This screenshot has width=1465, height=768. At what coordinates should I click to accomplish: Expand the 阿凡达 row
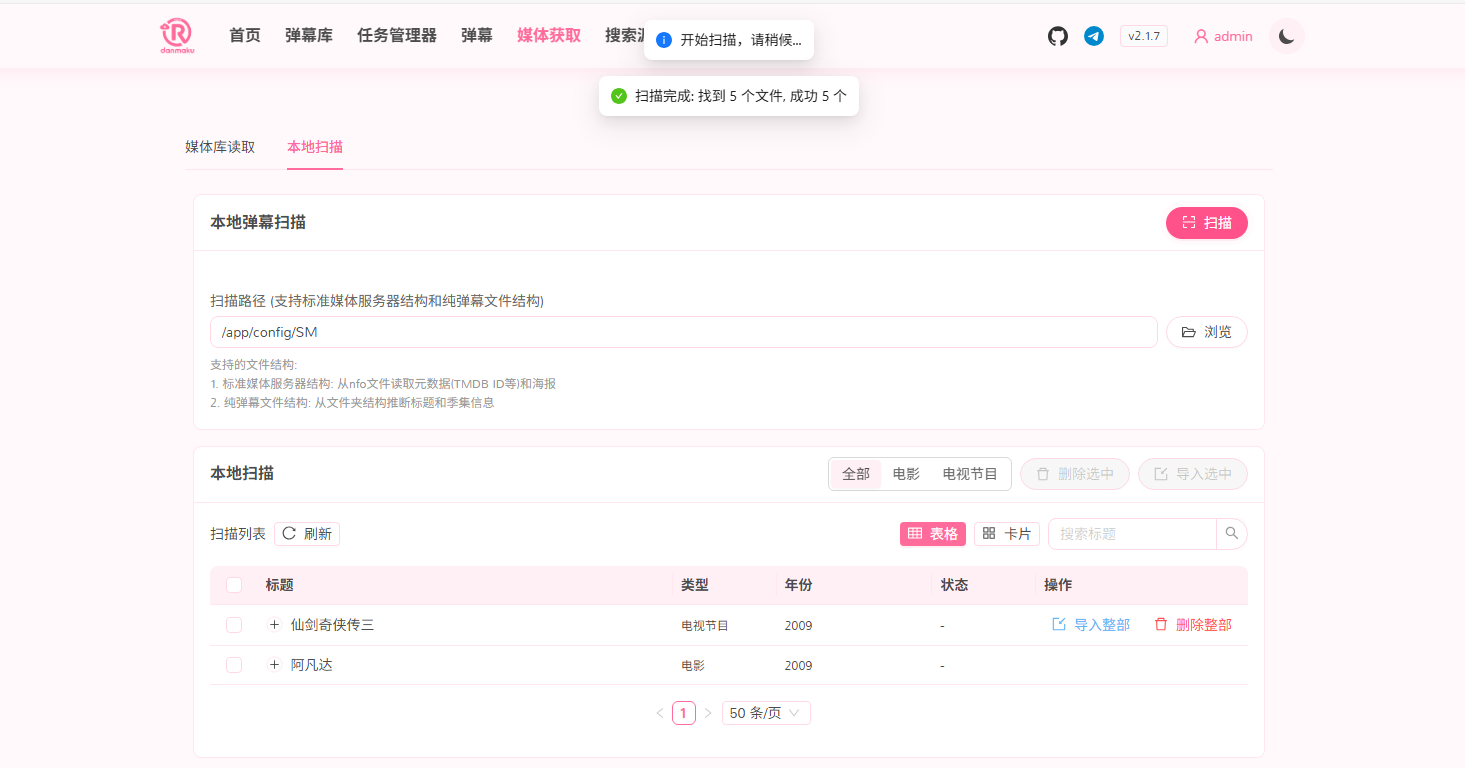pos(274,665)
